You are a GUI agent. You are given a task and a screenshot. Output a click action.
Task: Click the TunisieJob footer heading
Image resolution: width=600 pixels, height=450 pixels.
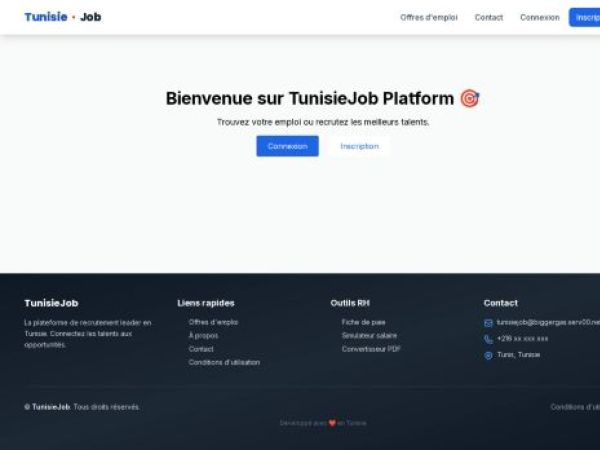51,303
